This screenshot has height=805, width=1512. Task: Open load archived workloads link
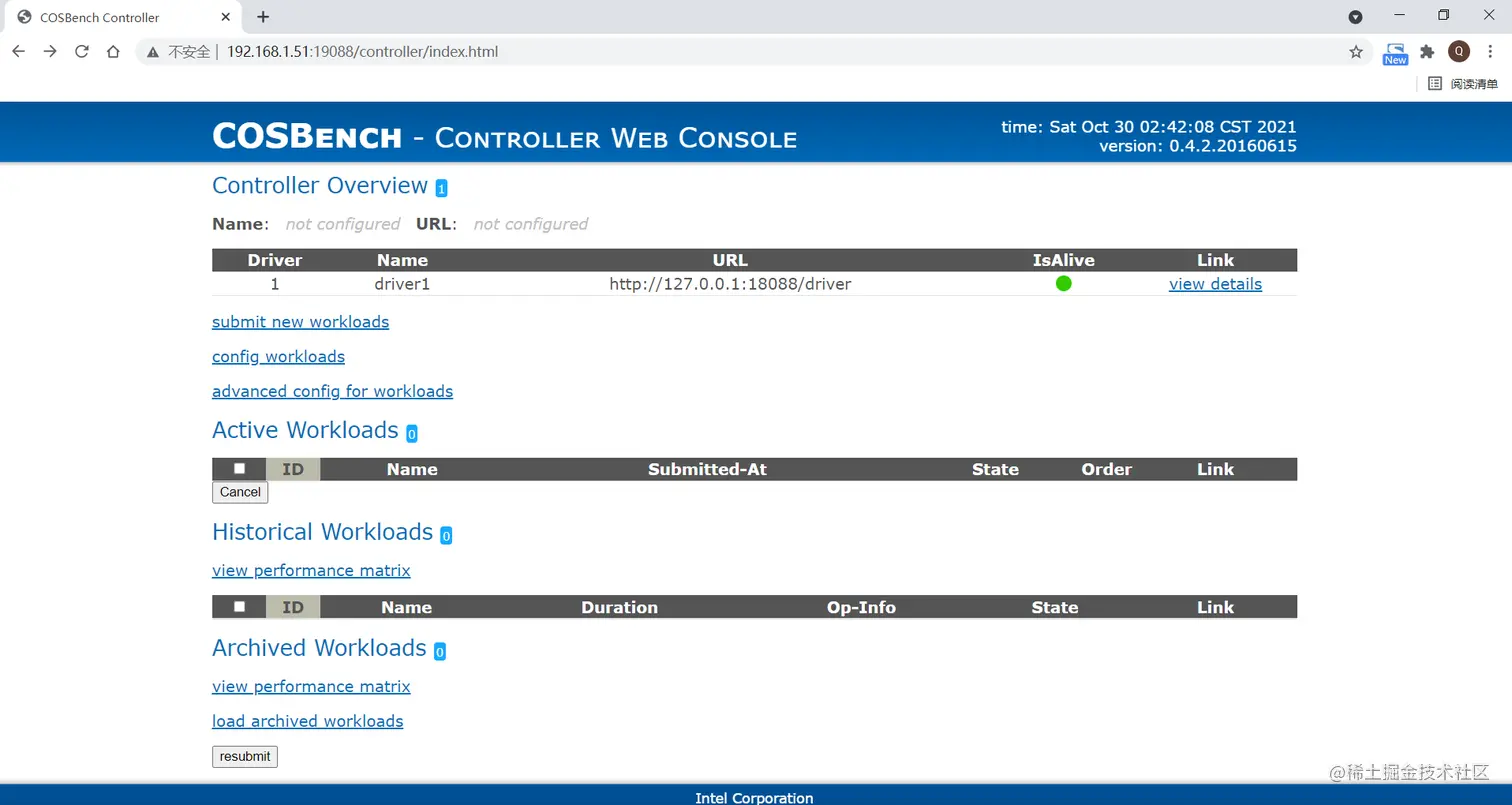pyautogui.click(x=307, y=721)
